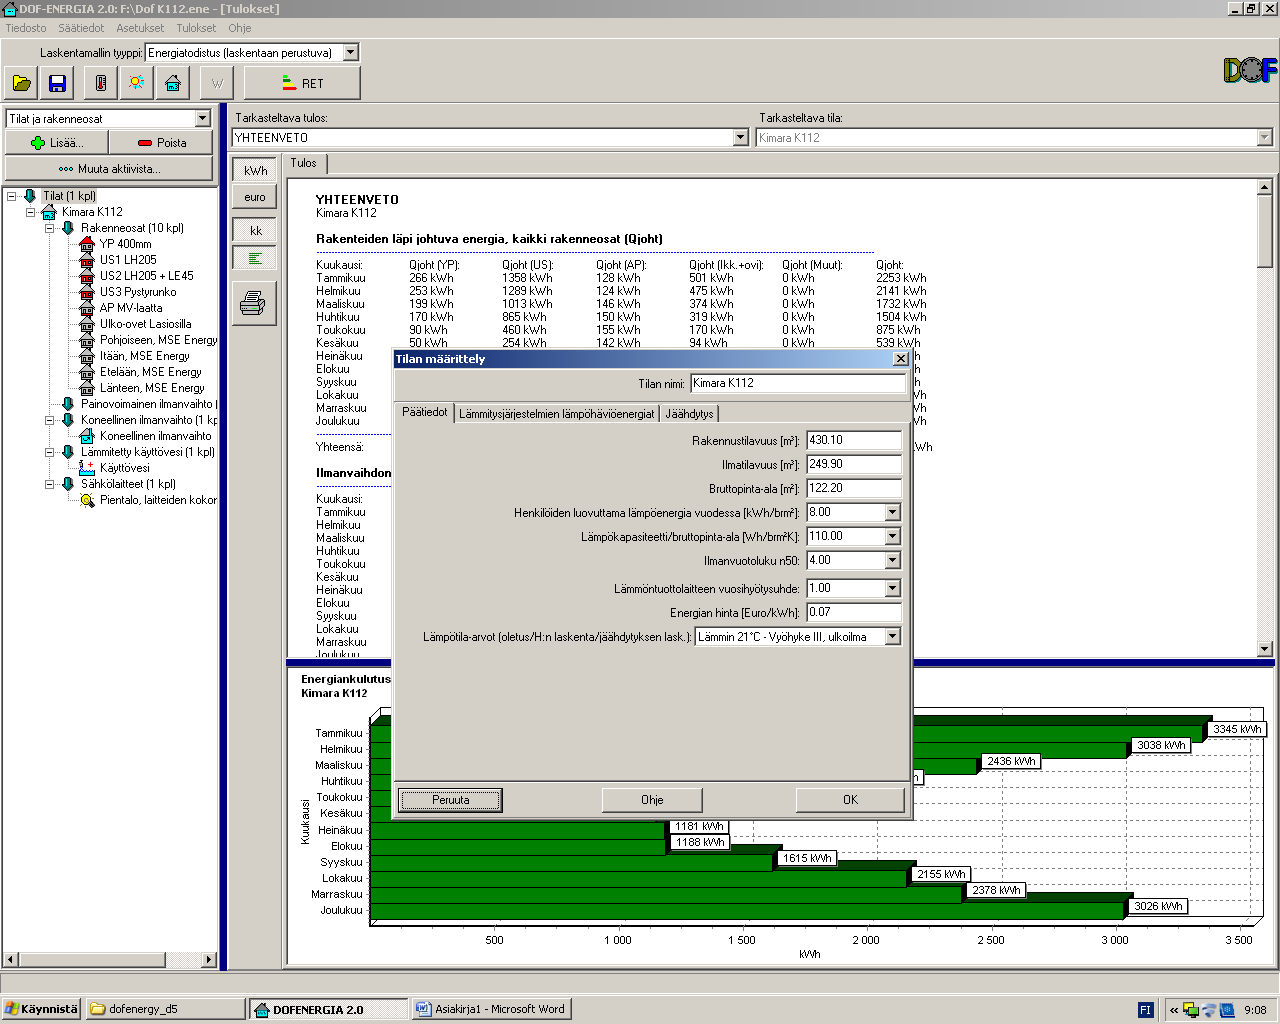Click the results pane vertical scrollbar thumb
1280x1024 pixels.
click(x=1265, y=230)
